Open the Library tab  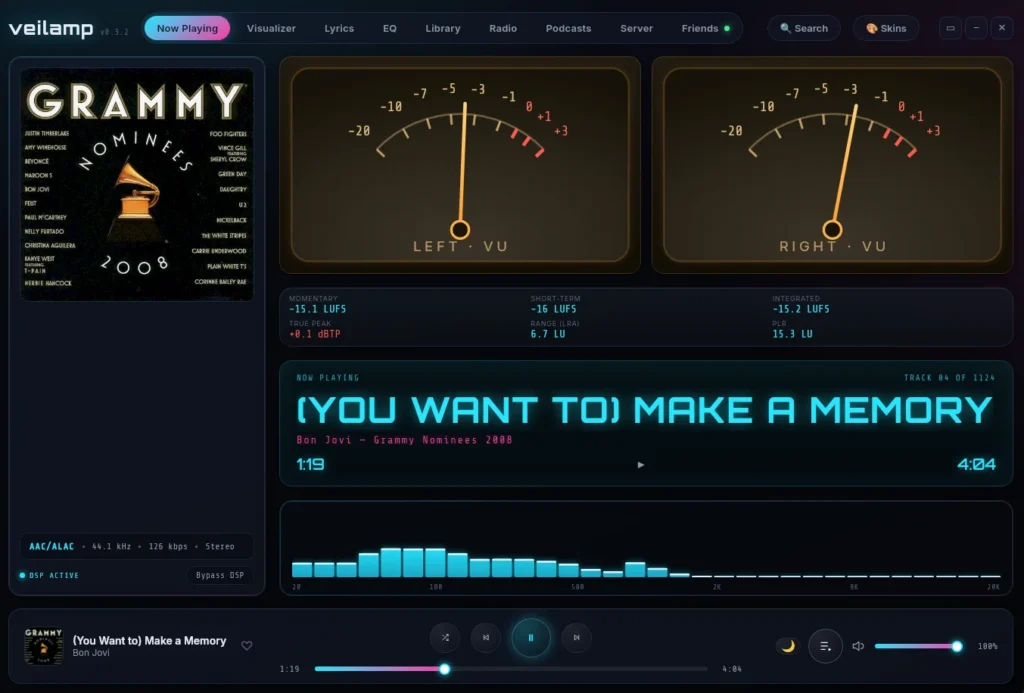click(x=443, y=28)
